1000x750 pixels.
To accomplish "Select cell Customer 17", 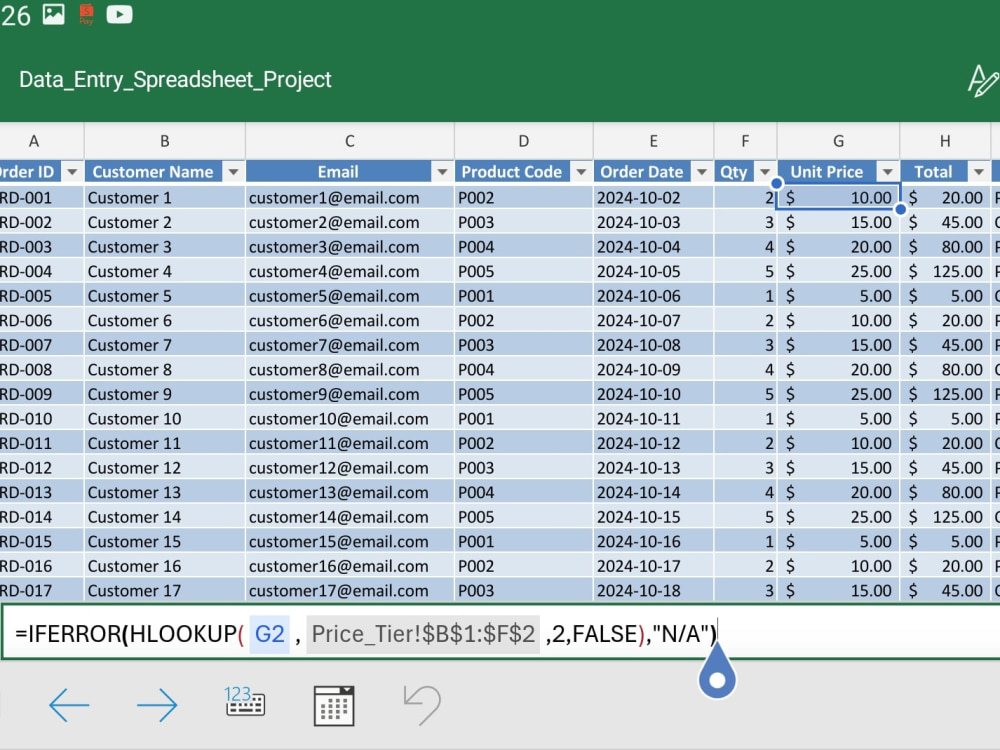I will (165, 591).
